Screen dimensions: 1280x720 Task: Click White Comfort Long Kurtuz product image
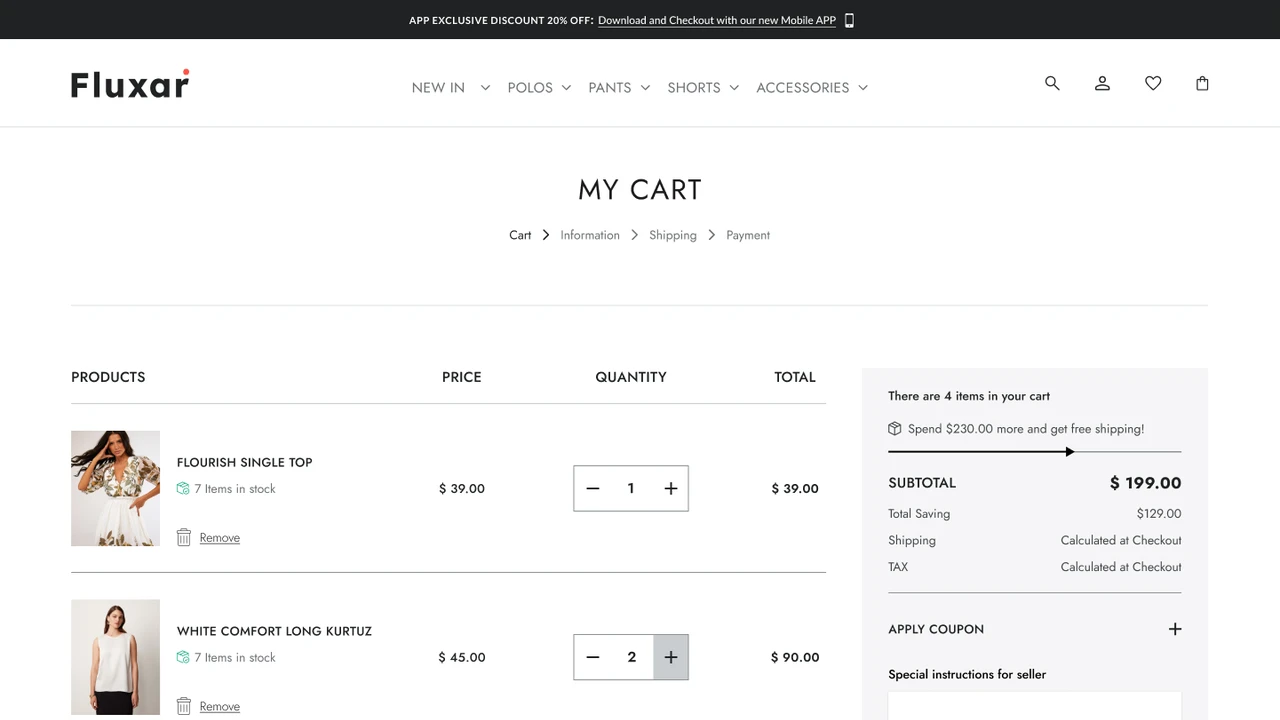click(x=115, y=657)
